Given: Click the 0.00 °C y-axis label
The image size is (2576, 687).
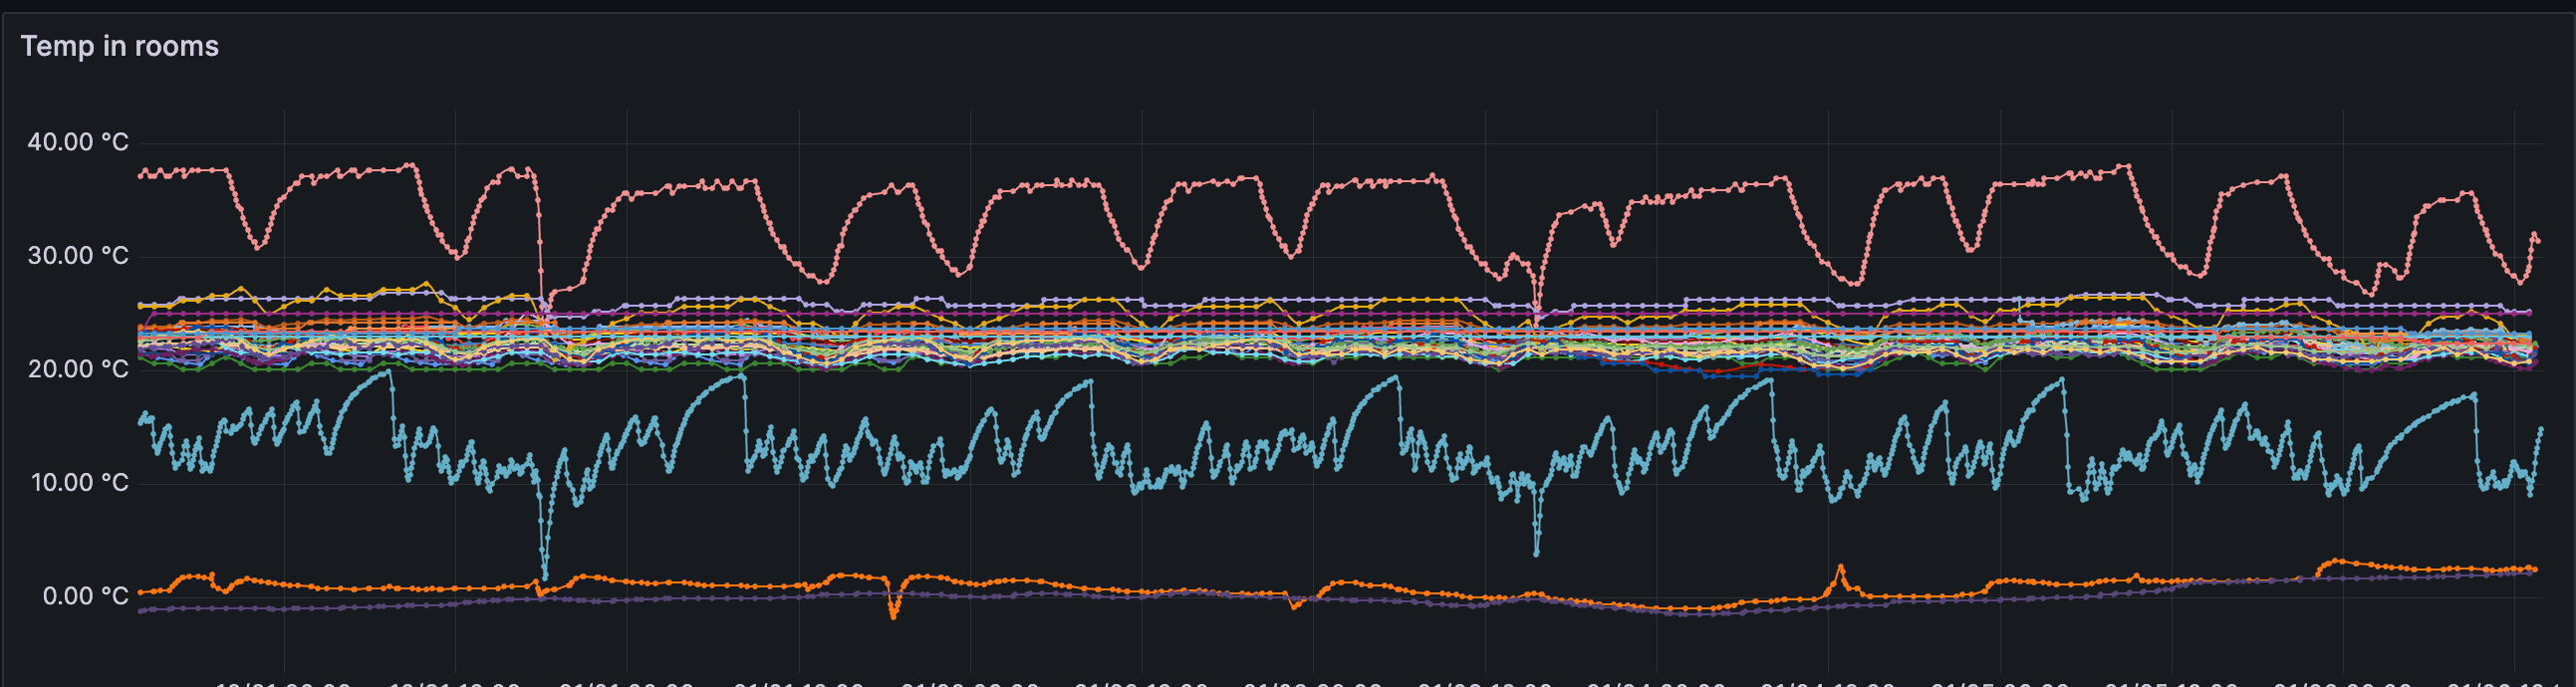Looking at the screenshot, I should point(85,597).
